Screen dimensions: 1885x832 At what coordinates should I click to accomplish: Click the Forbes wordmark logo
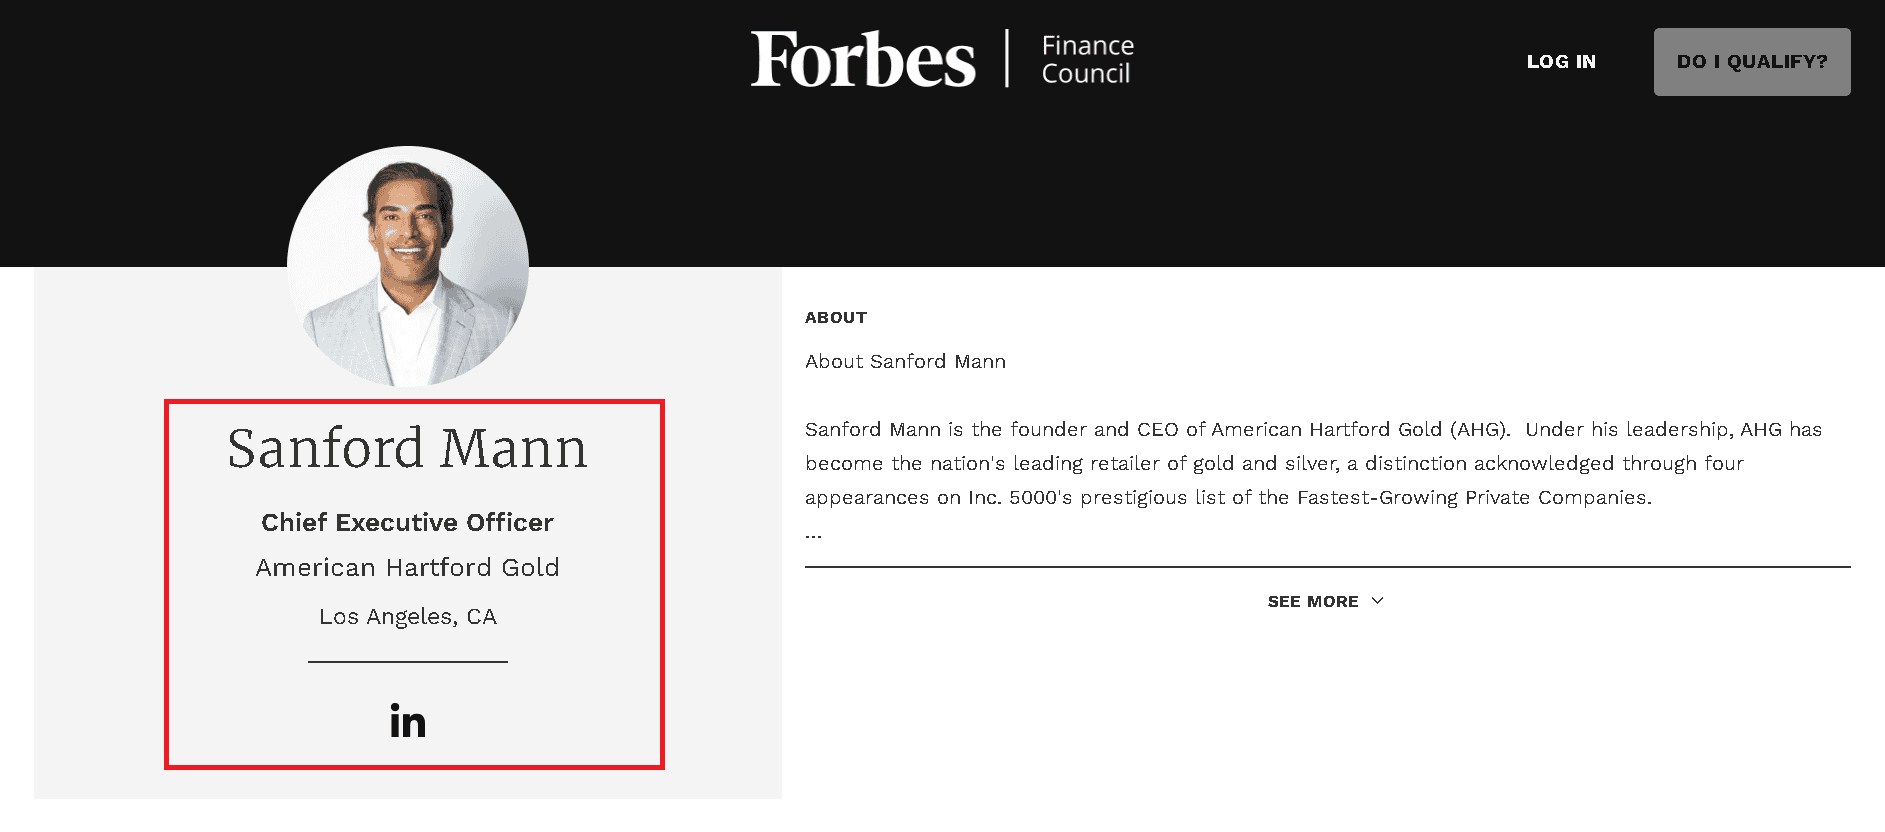[864, 60]
